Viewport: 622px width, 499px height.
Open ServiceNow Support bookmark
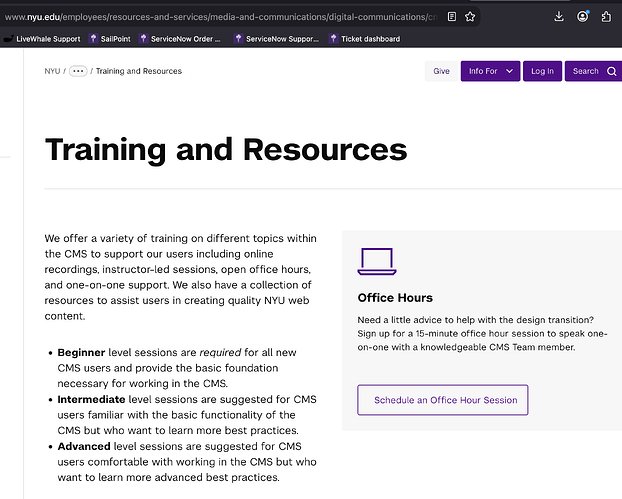click(276, 39)
